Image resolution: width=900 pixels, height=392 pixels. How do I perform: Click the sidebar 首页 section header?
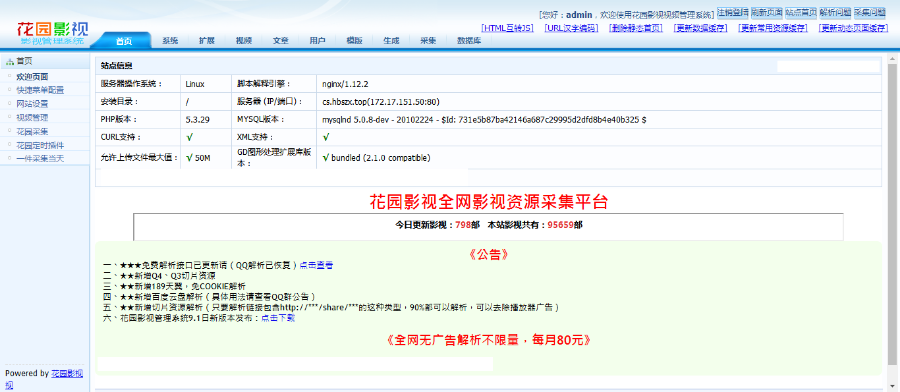(45, 61)
